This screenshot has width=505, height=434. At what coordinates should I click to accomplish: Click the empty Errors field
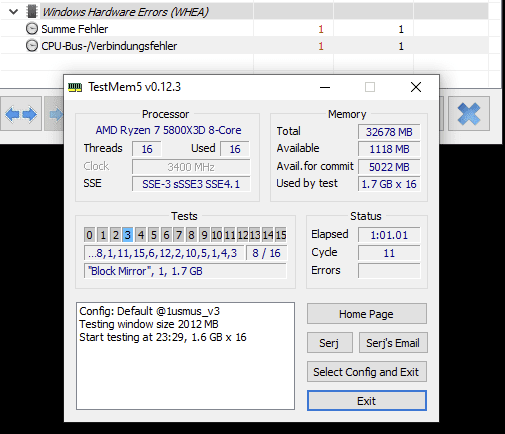click(x=389, y=271)
